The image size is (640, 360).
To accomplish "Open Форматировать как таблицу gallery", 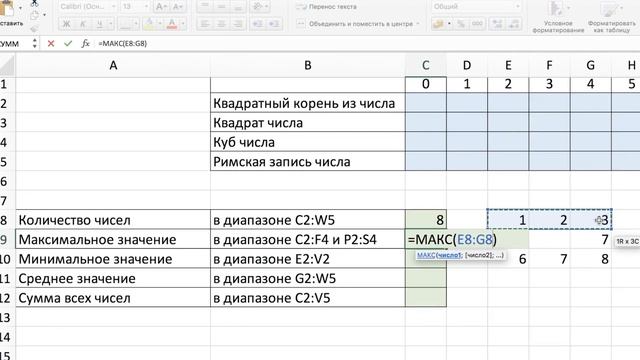I will tap(611, 17).
